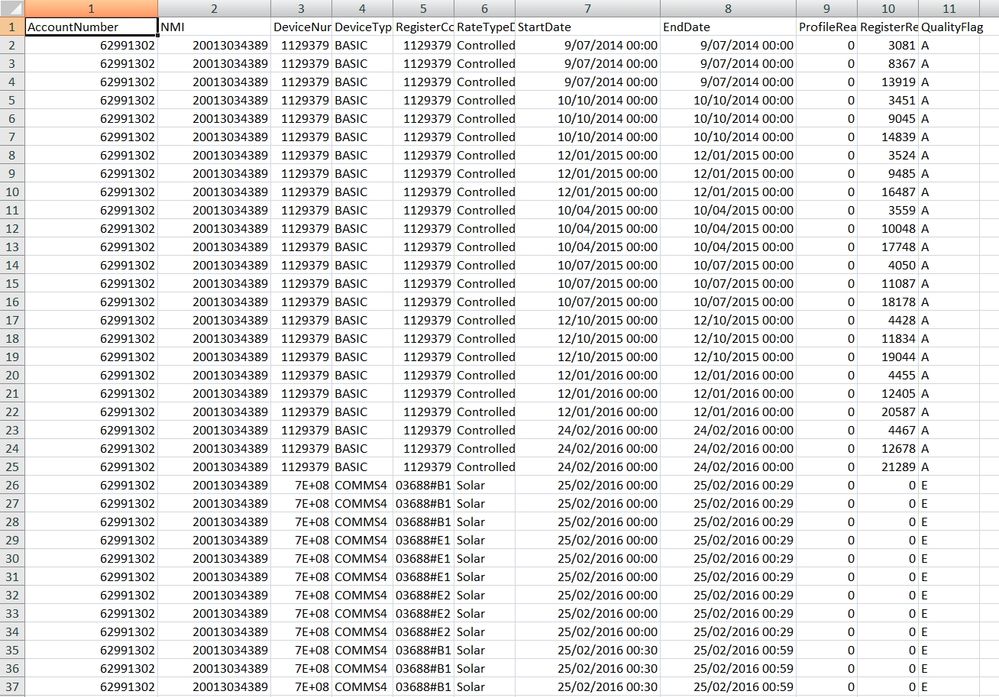The image size is (999, 697).
Task: Click the NMI header cell
Action: 213,26
